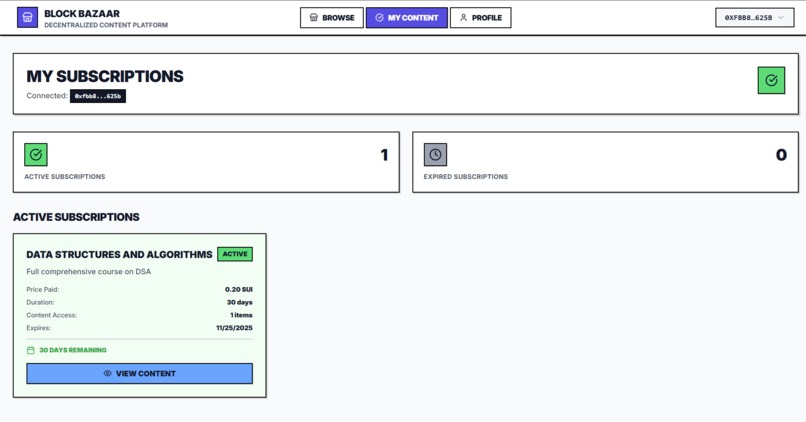Viewport: 806px width, 422px height.
Task: Click the 'Price Paid:' label
Action: coord(43,289)
